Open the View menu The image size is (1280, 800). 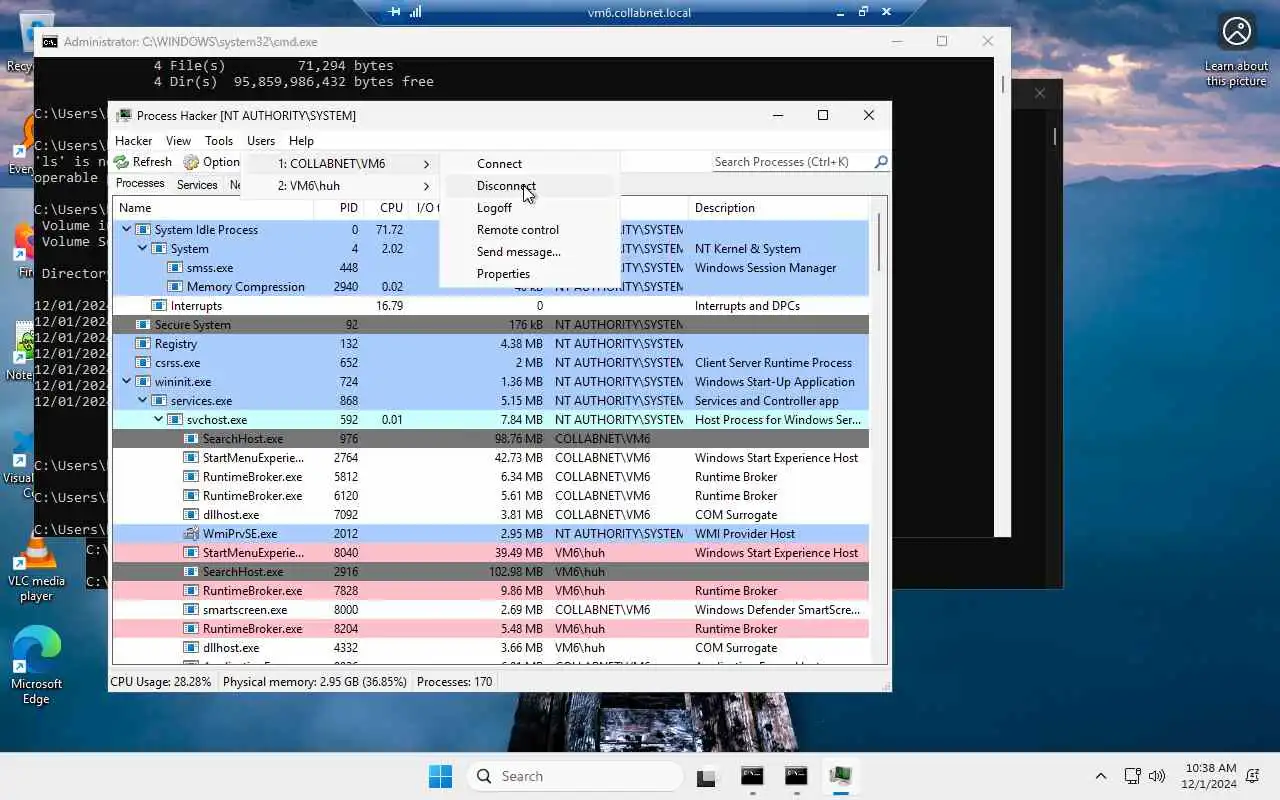[178, 141]
